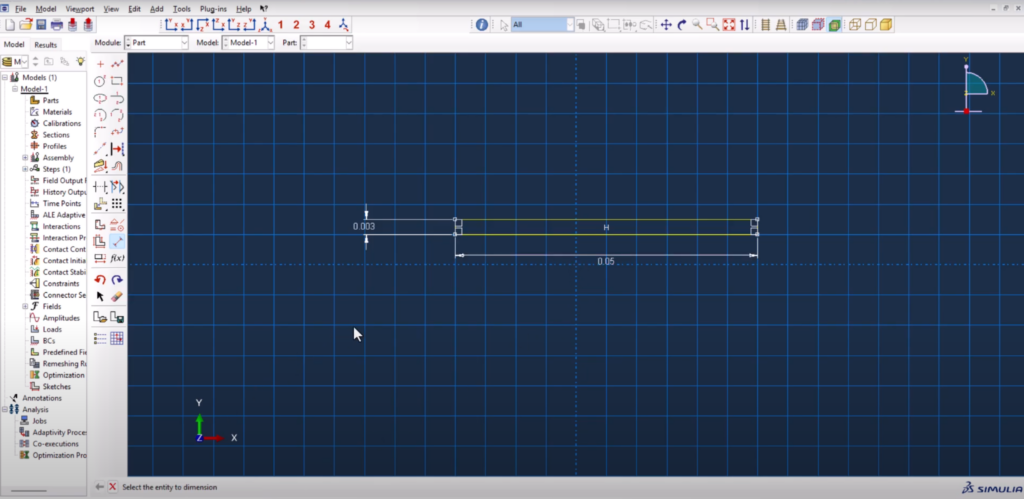Click the Query information icon
The height and width of the screenshot is (499, 1024).
(x=481, y=25)
